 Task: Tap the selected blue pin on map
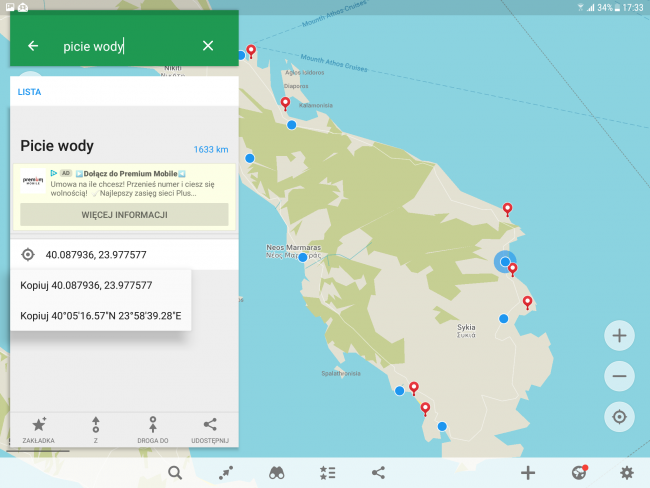point(506,262)
